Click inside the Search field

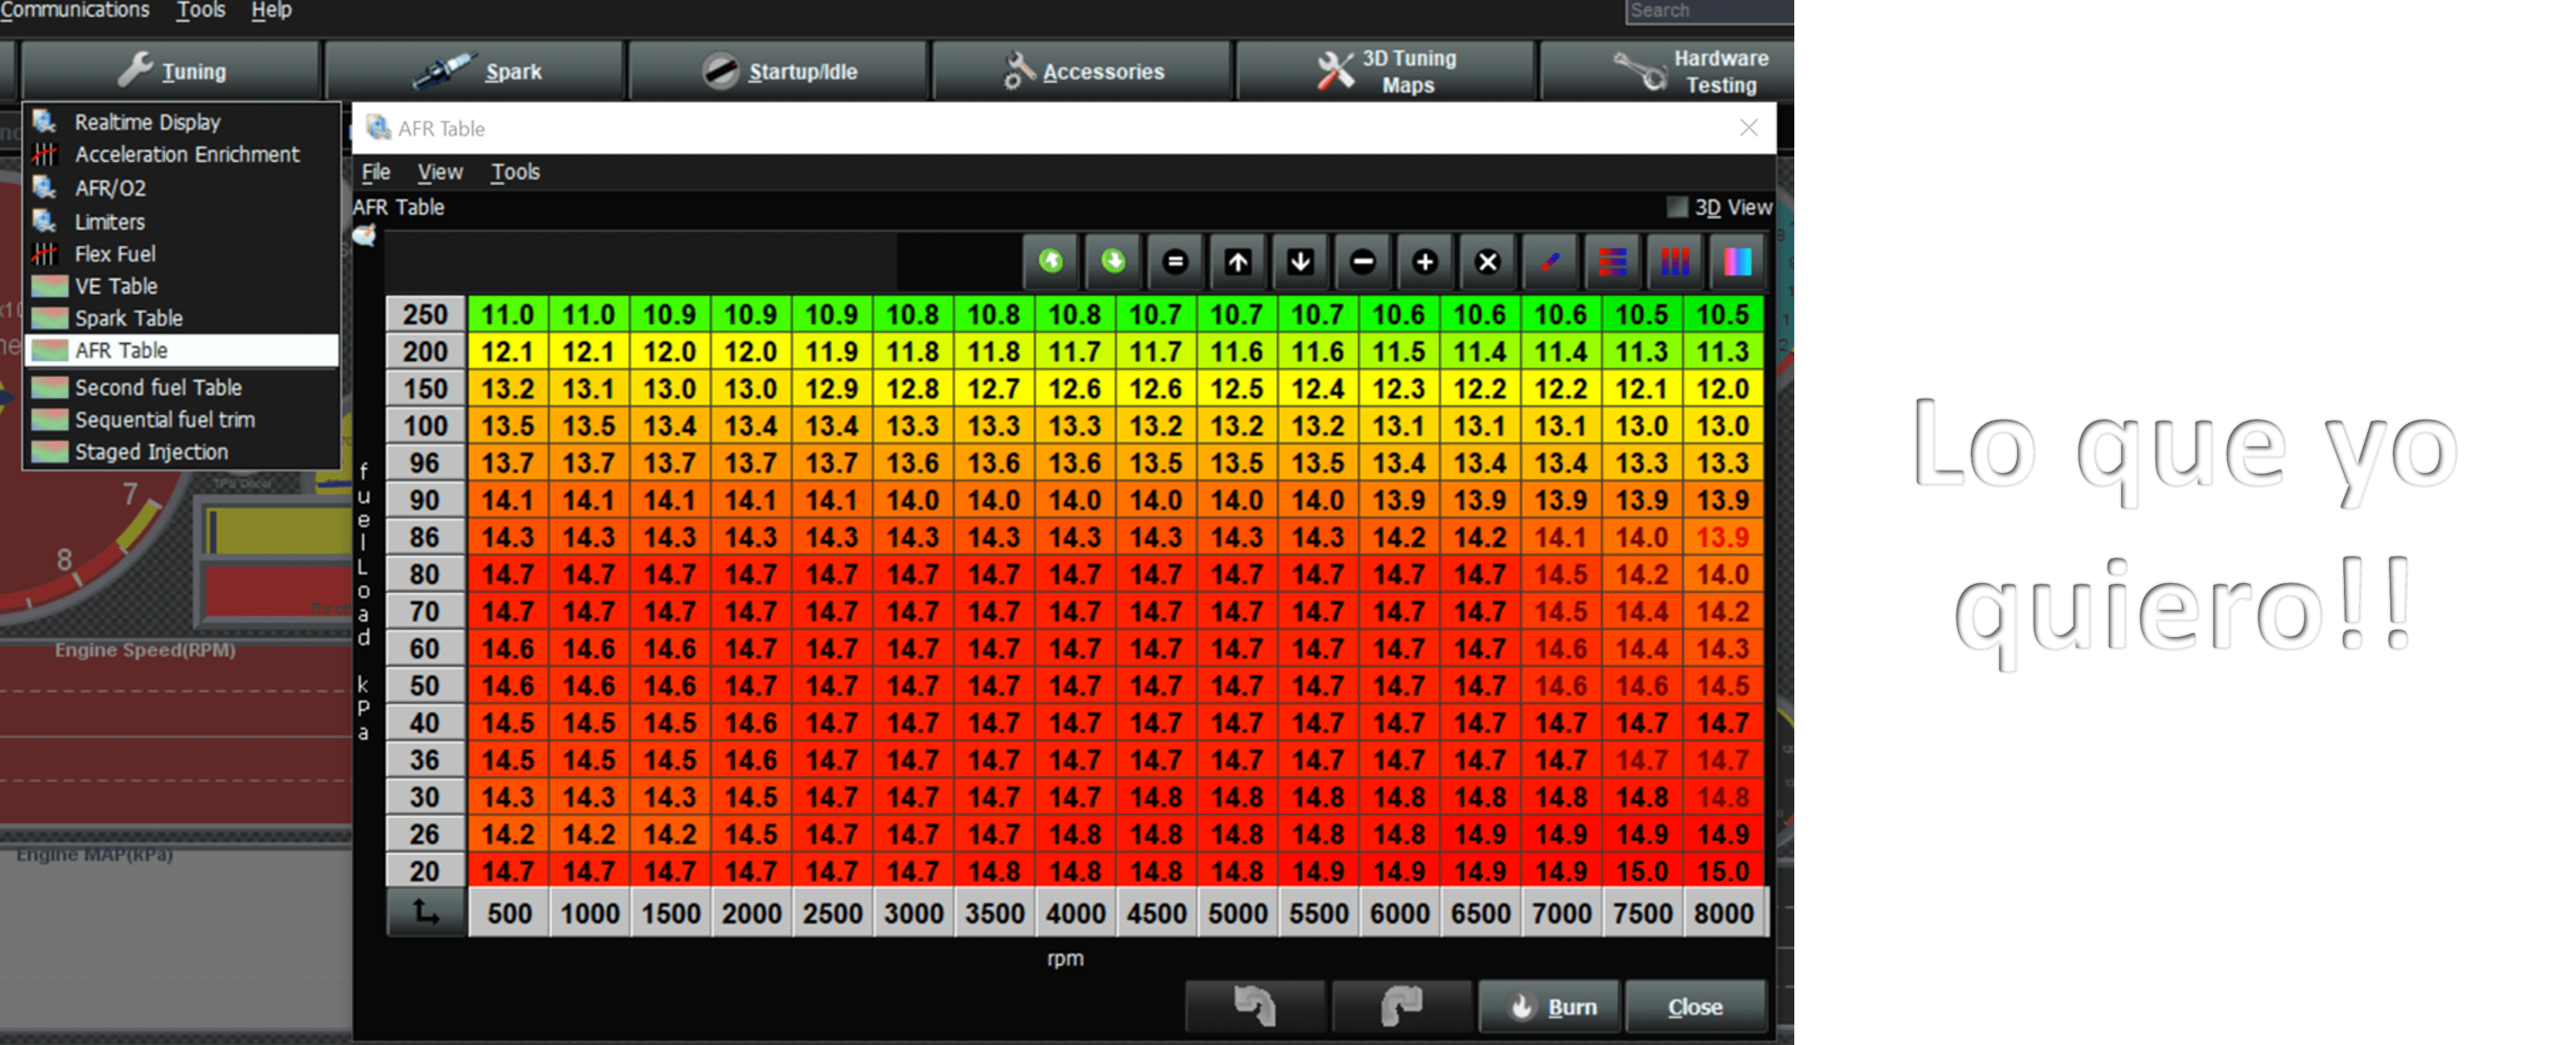pyautogui.click(x=1709, y=11)
